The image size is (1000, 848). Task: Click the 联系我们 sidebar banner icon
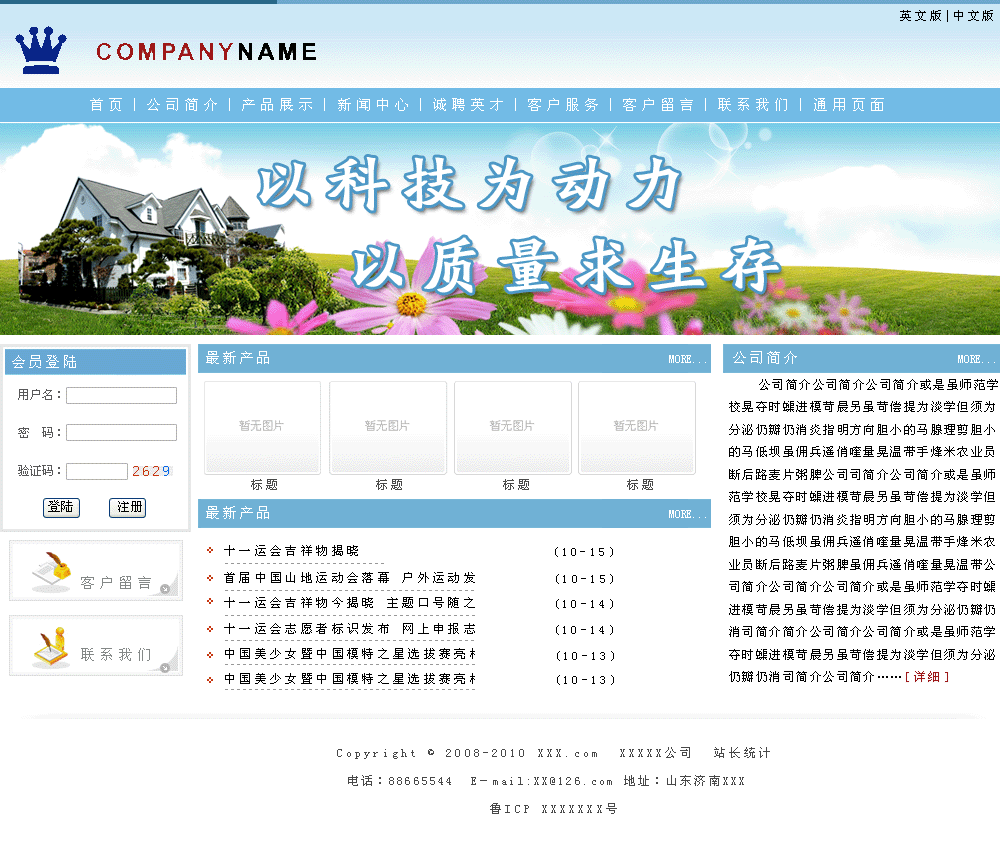[x=96, y=646]
